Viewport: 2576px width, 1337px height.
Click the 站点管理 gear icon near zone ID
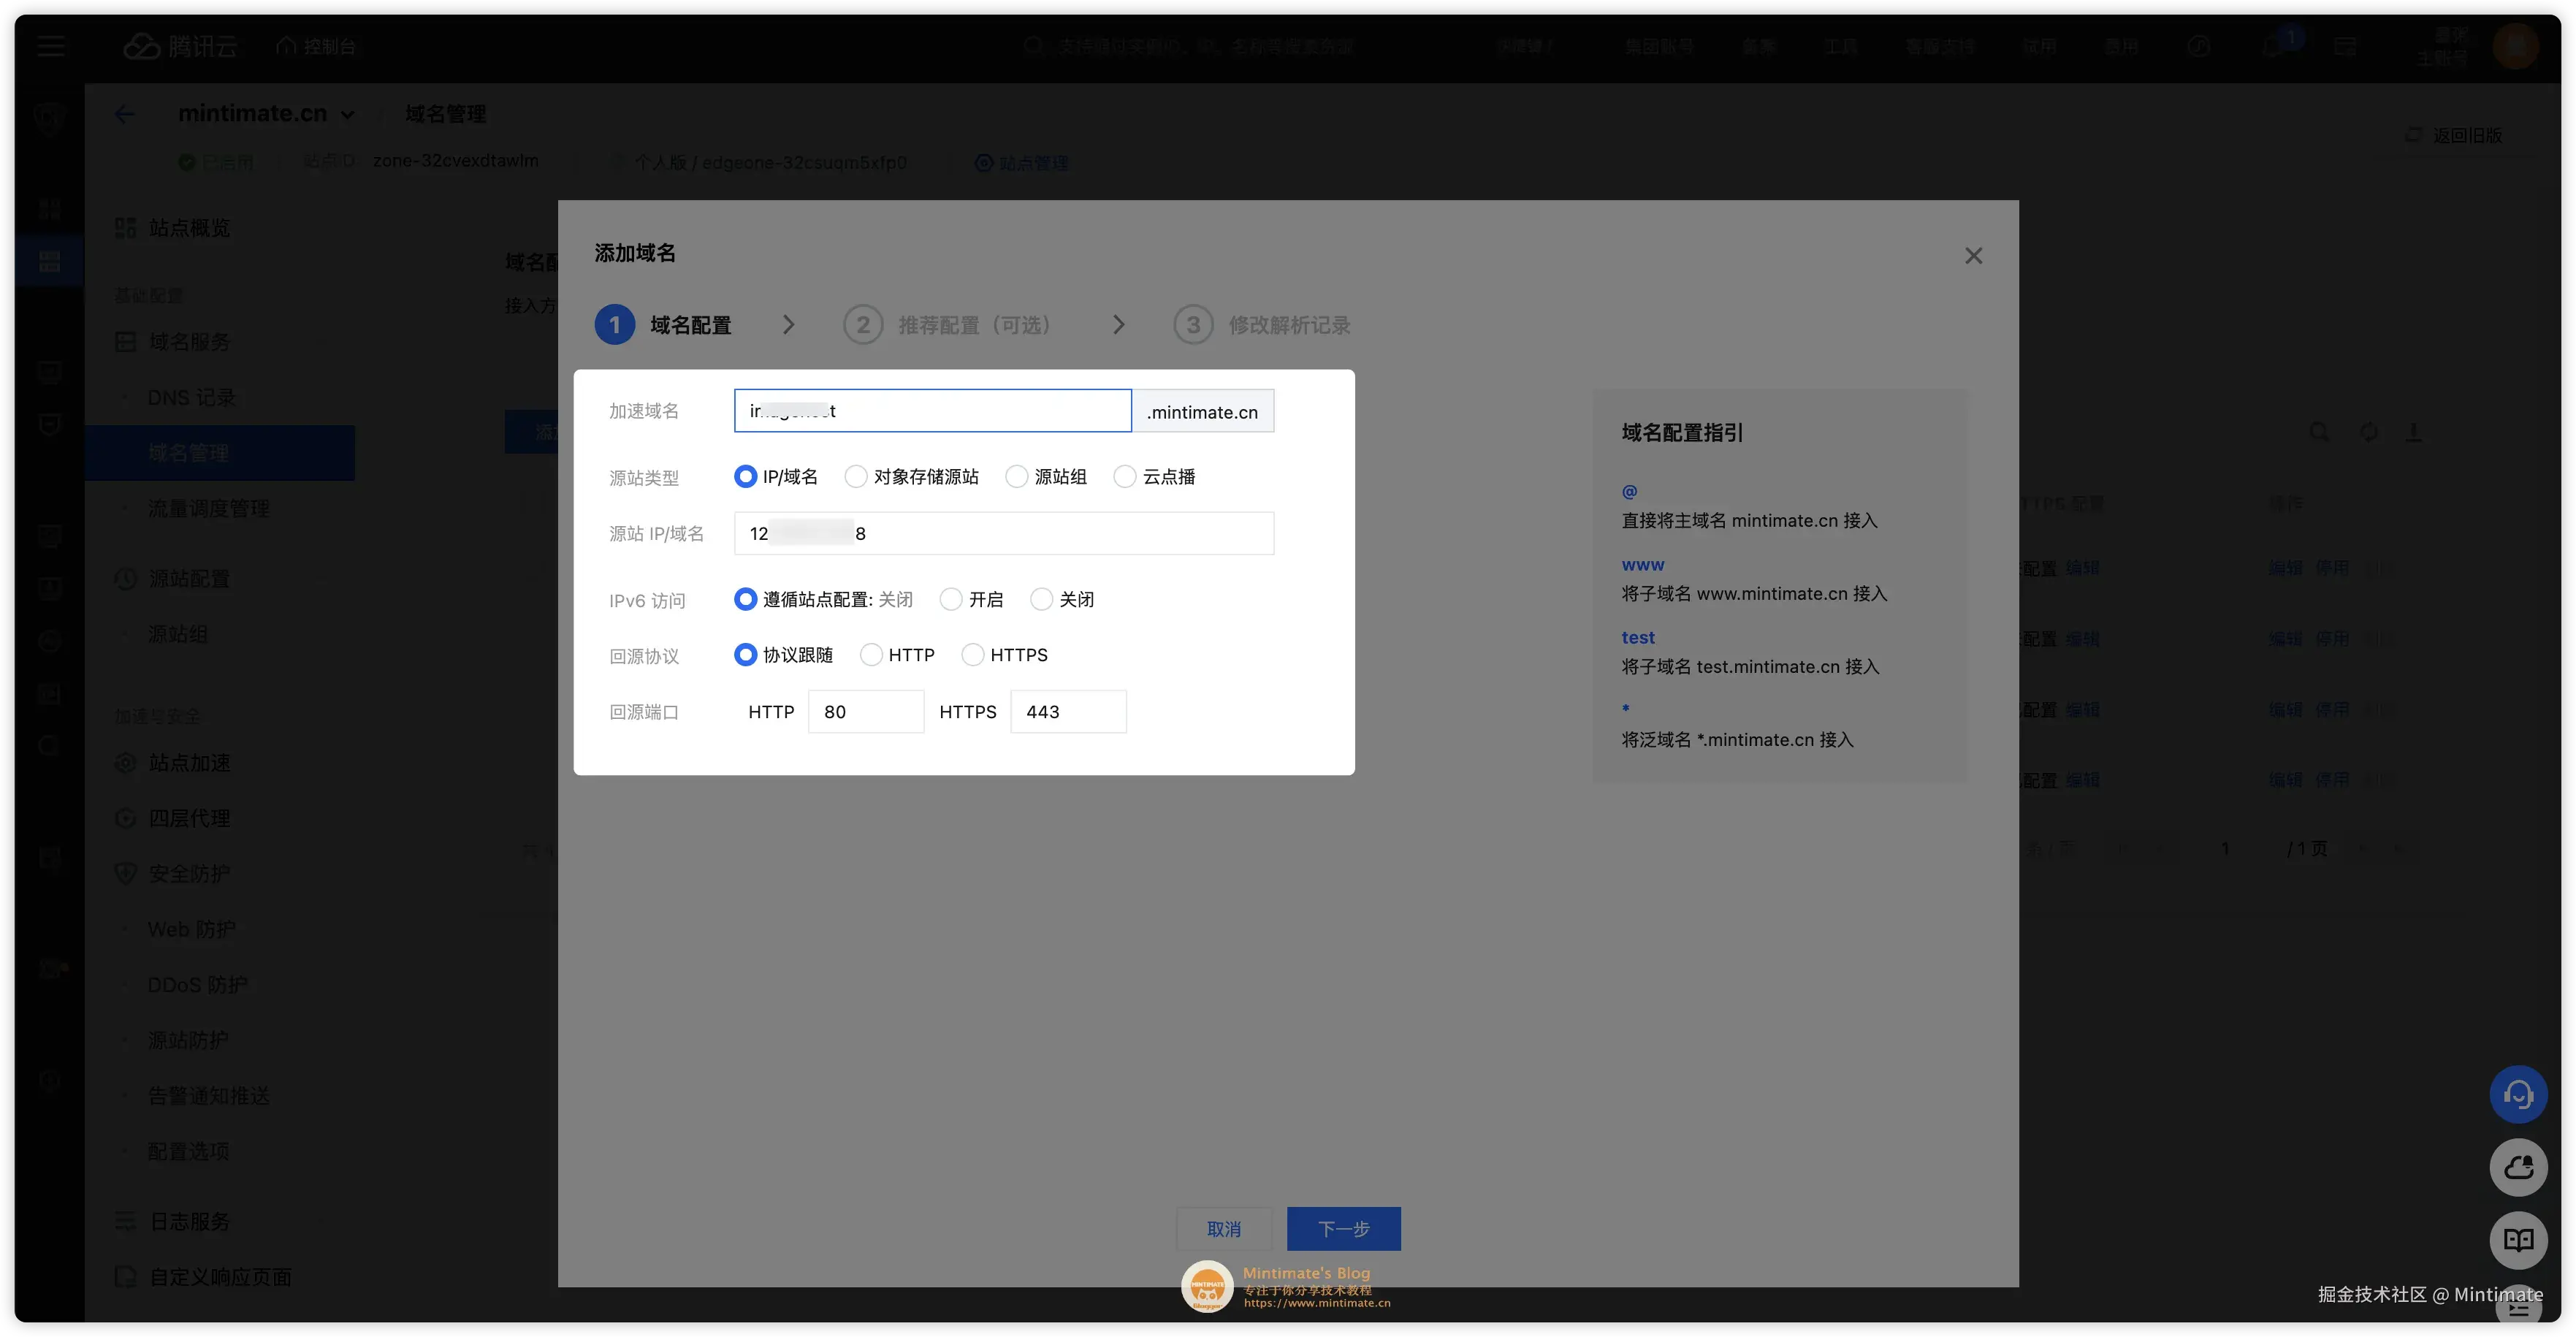tap(983, 162)
